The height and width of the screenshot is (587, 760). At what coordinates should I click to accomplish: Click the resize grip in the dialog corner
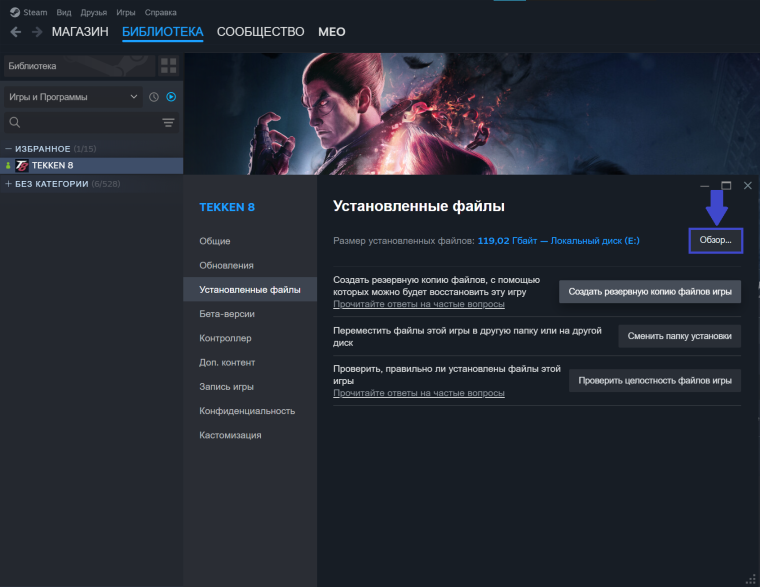(751, 578)
